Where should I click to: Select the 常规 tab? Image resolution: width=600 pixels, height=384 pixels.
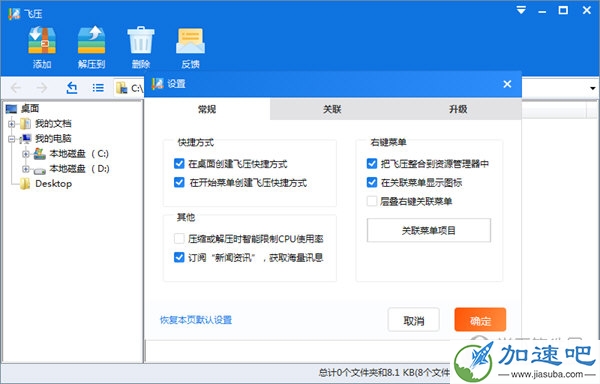(x=207, y=109)
